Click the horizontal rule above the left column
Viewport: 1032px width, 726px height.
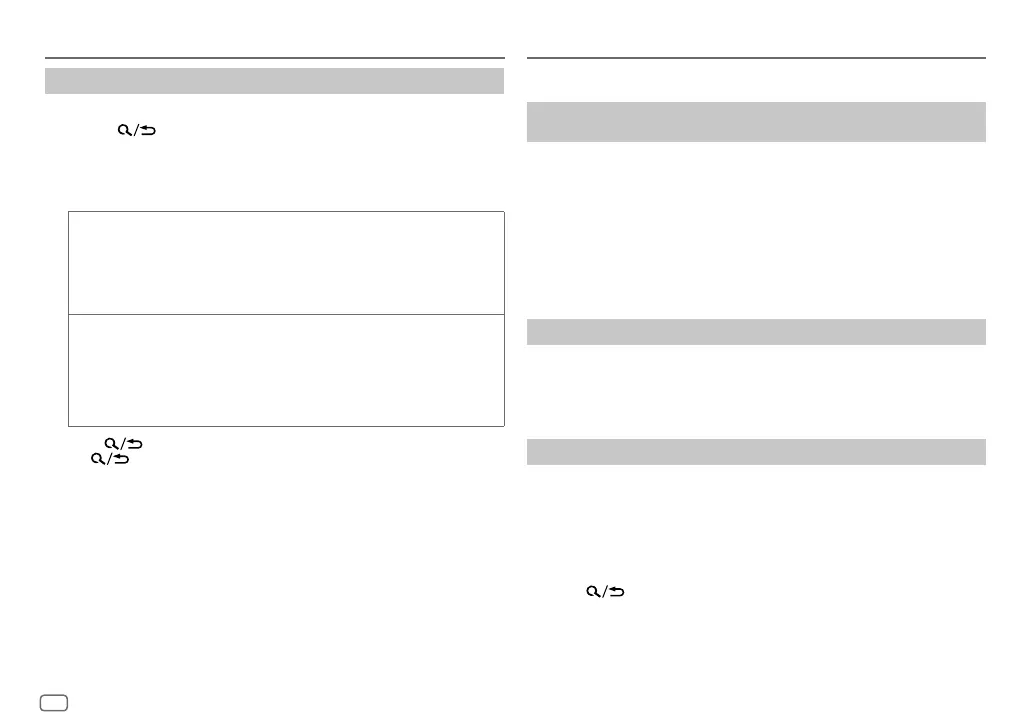click(x=274, y=59)
